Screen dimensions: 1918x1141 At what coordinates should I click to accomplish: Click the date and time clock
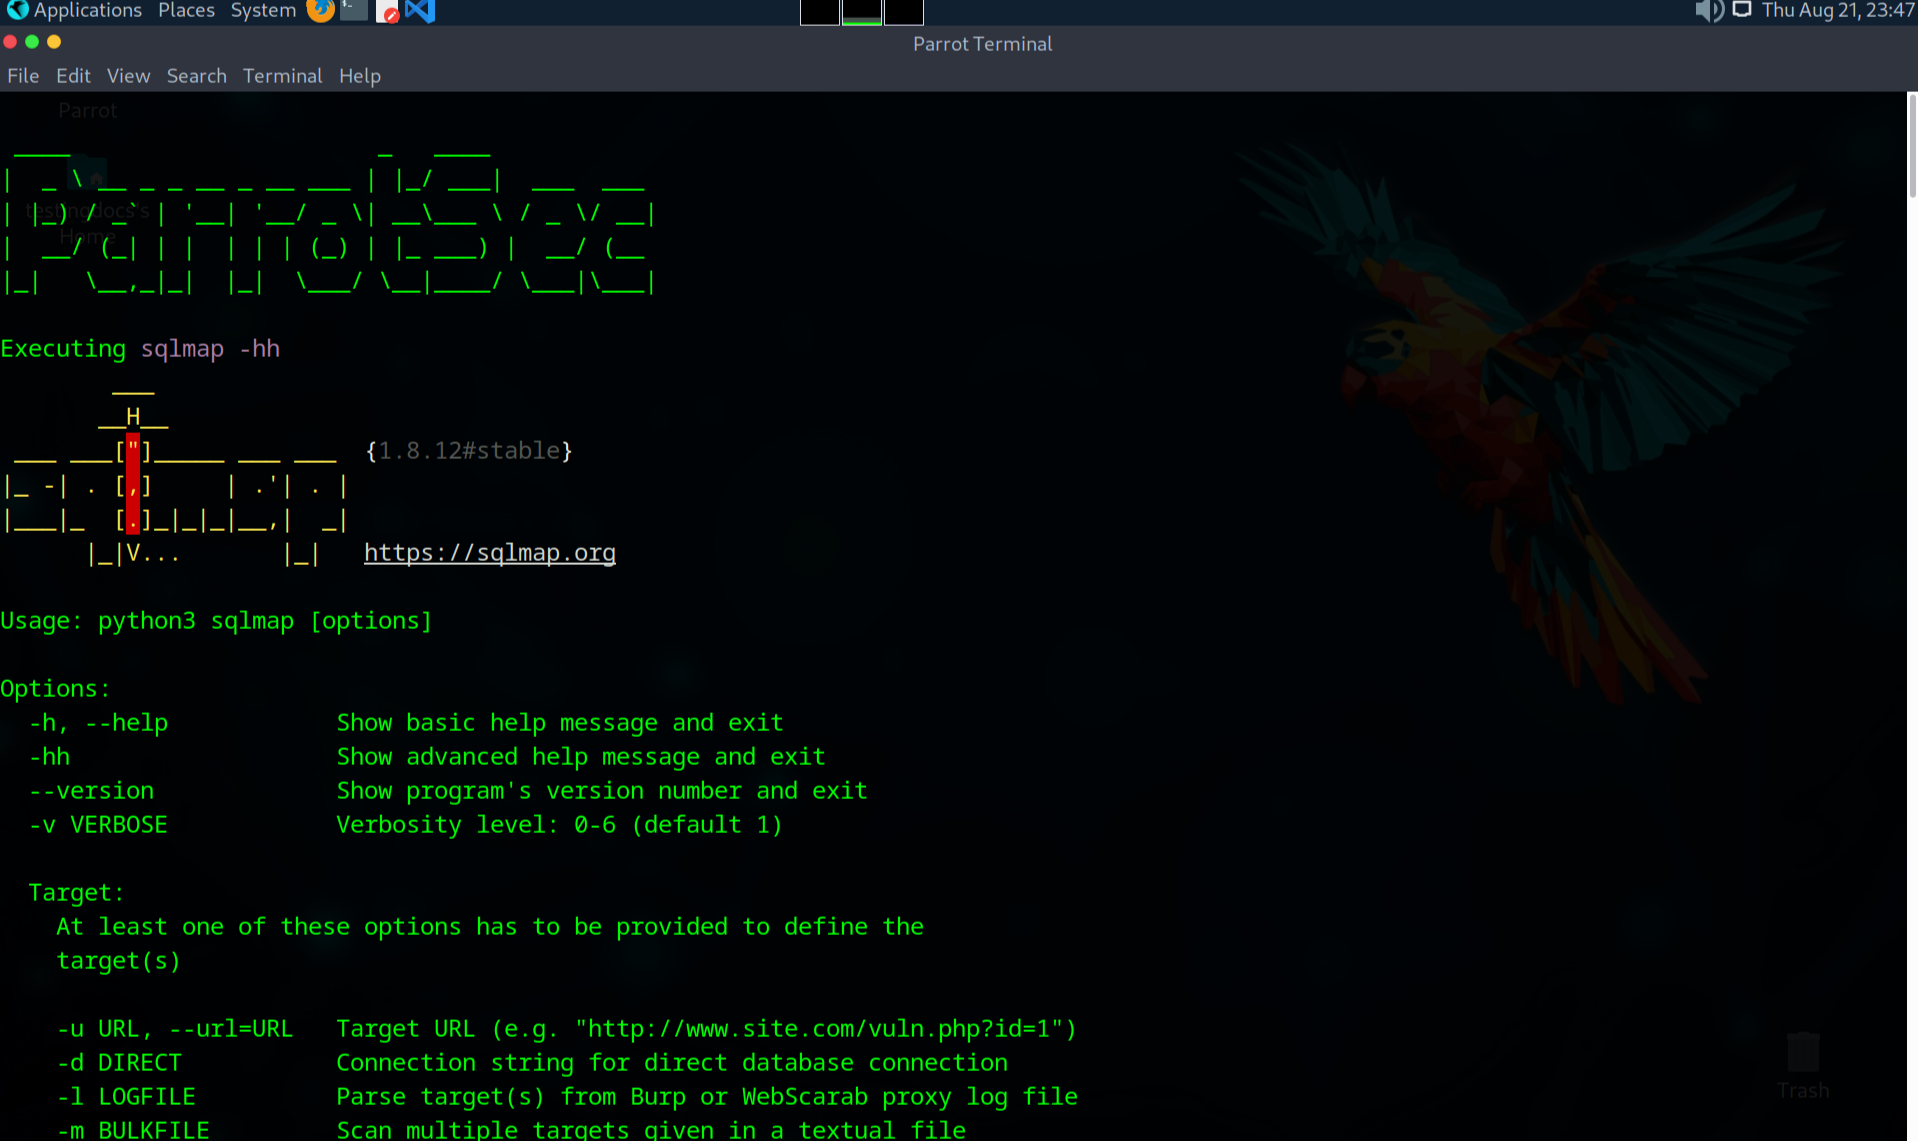(1837, 11)
